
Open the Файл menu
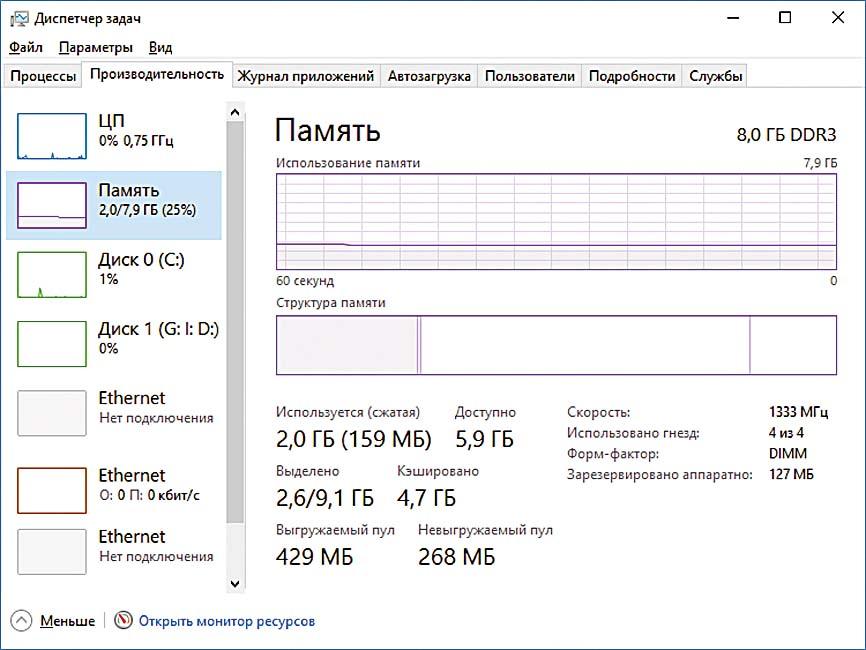(26, 47)
